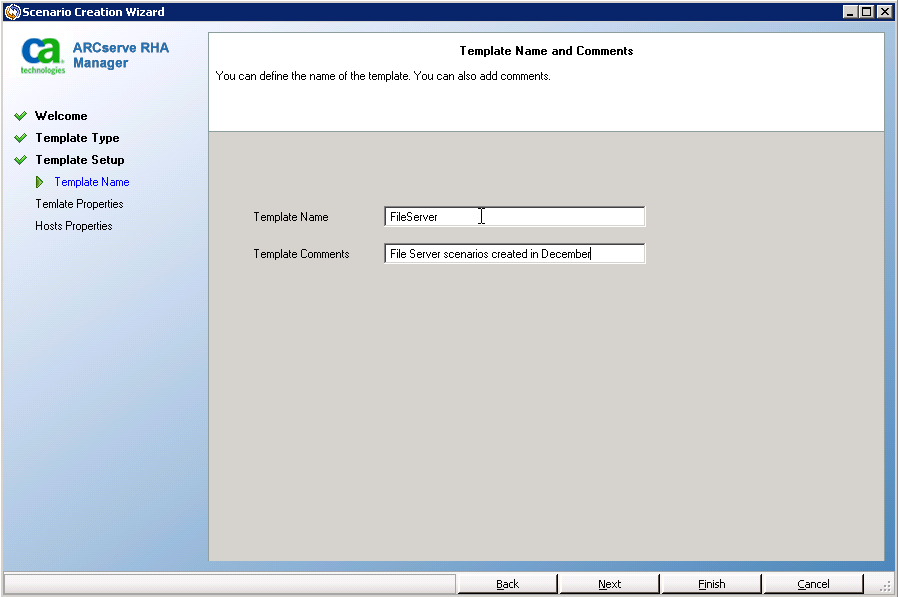
Task: Click the green checkmark beside Template Type
Action: pyautogui.click(x=20, y=138)
